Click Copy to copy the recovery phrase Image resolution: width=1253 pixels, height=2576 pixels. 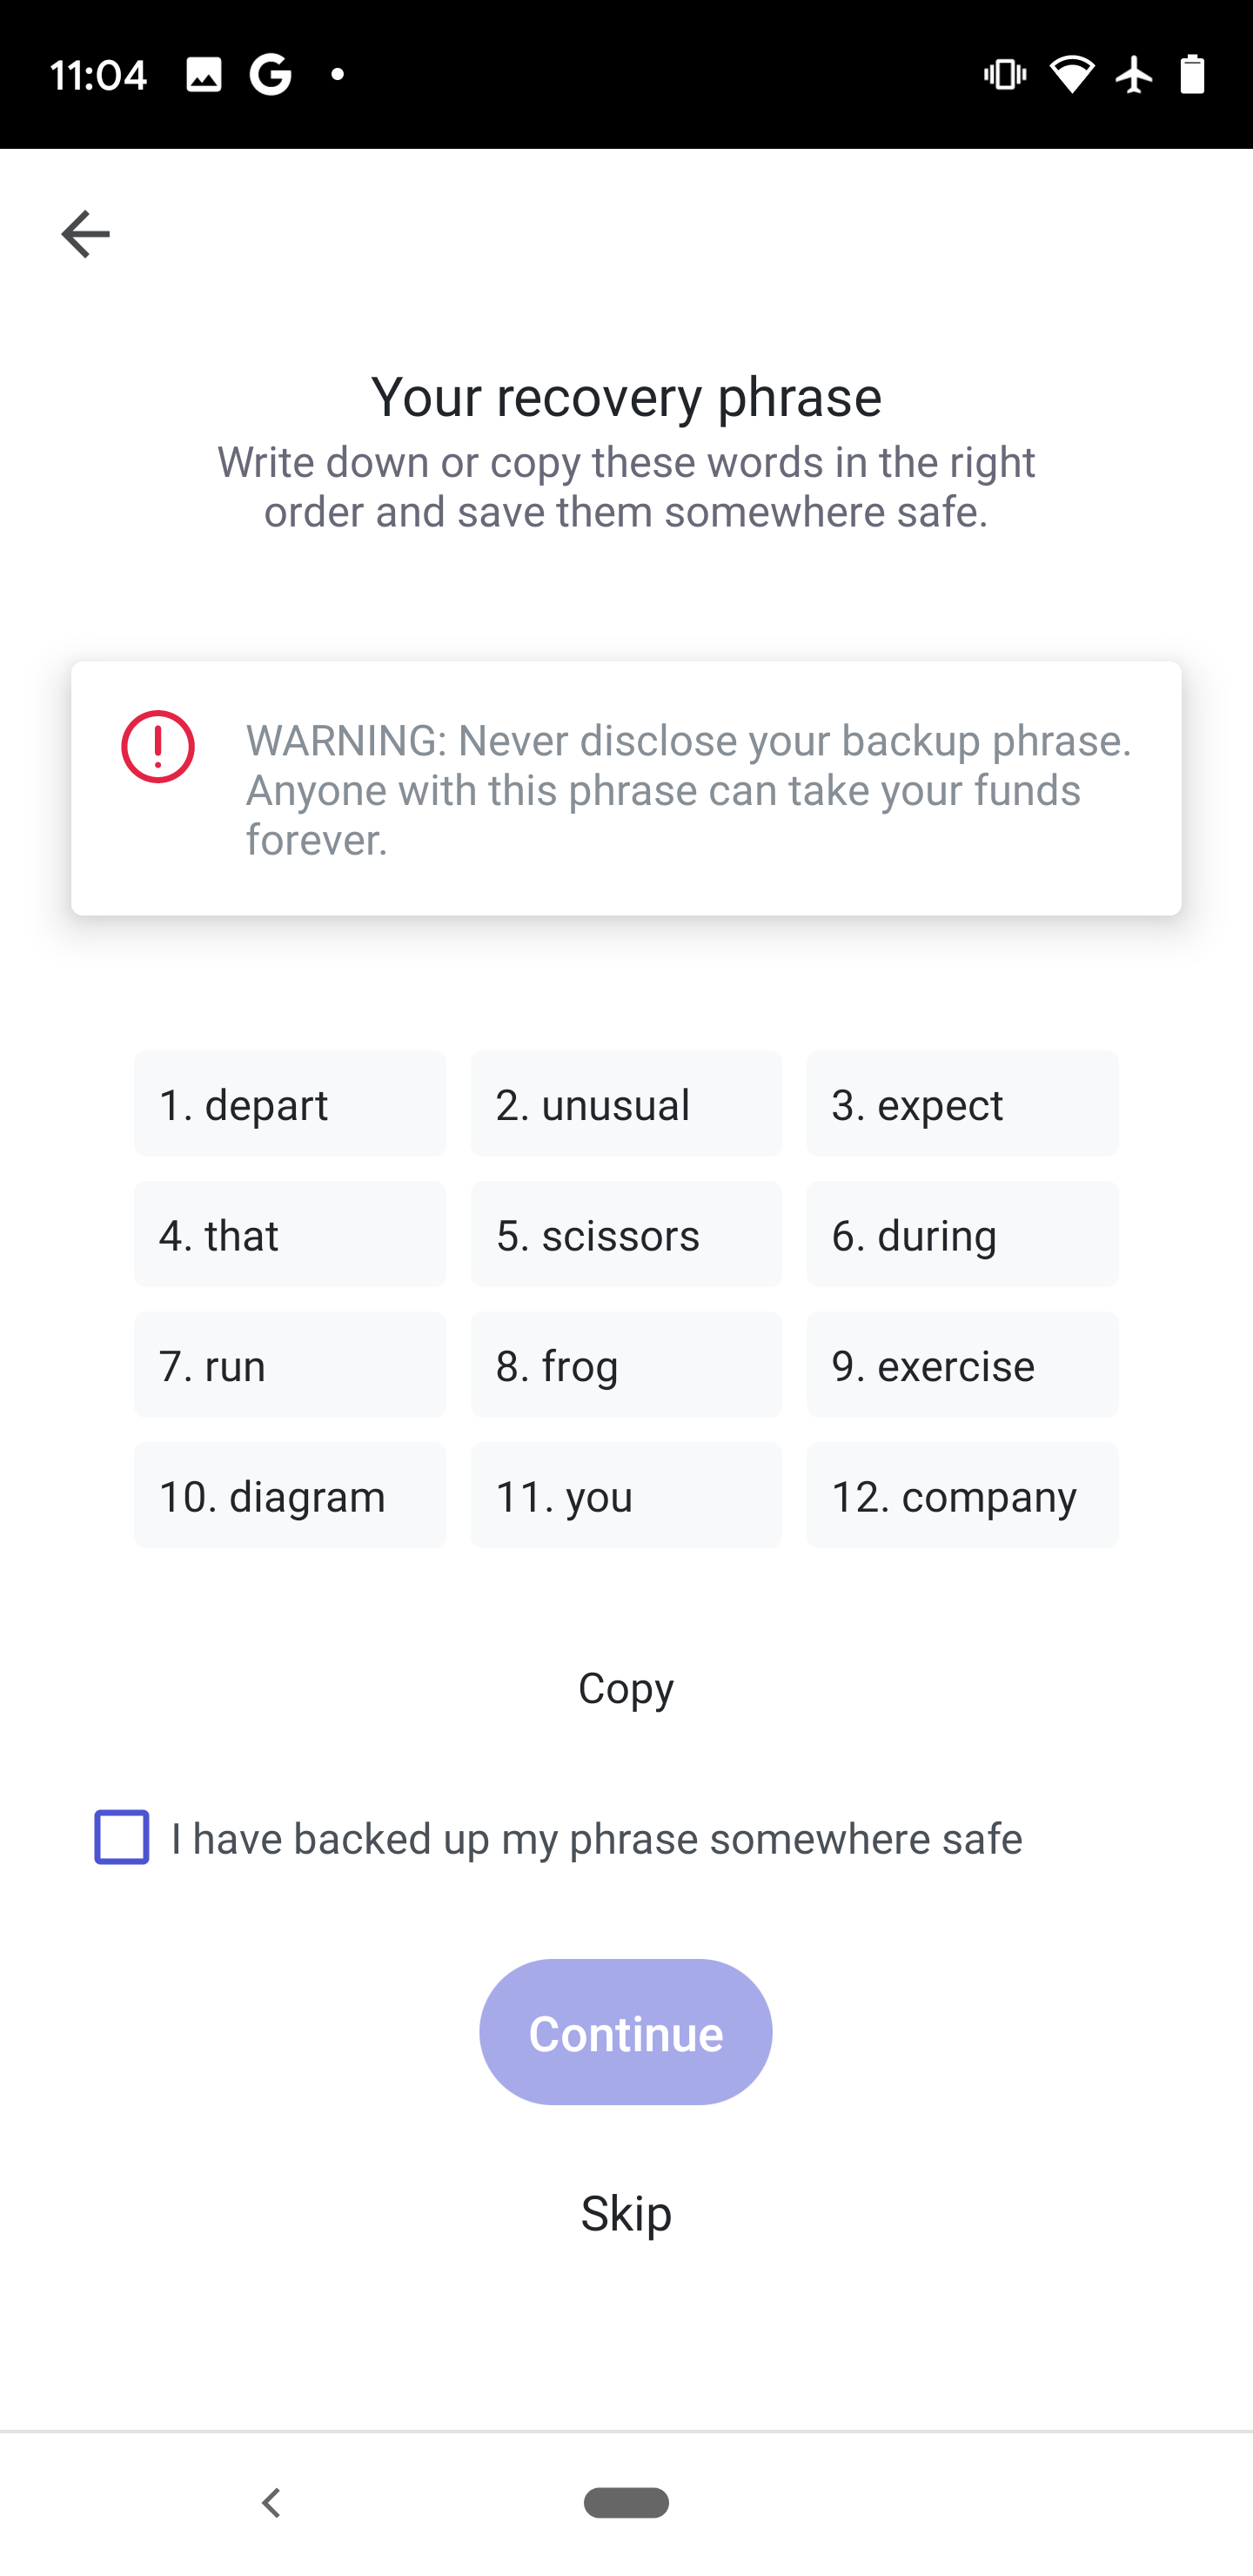pyautogui.click(x=625, y=1688)
